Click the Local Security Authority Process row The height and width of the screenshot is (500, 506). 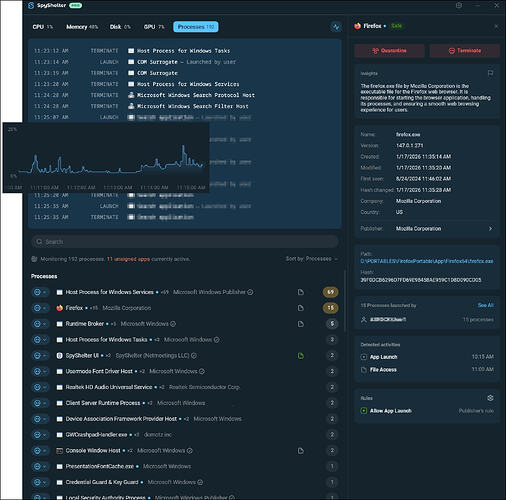coord(185,497)
